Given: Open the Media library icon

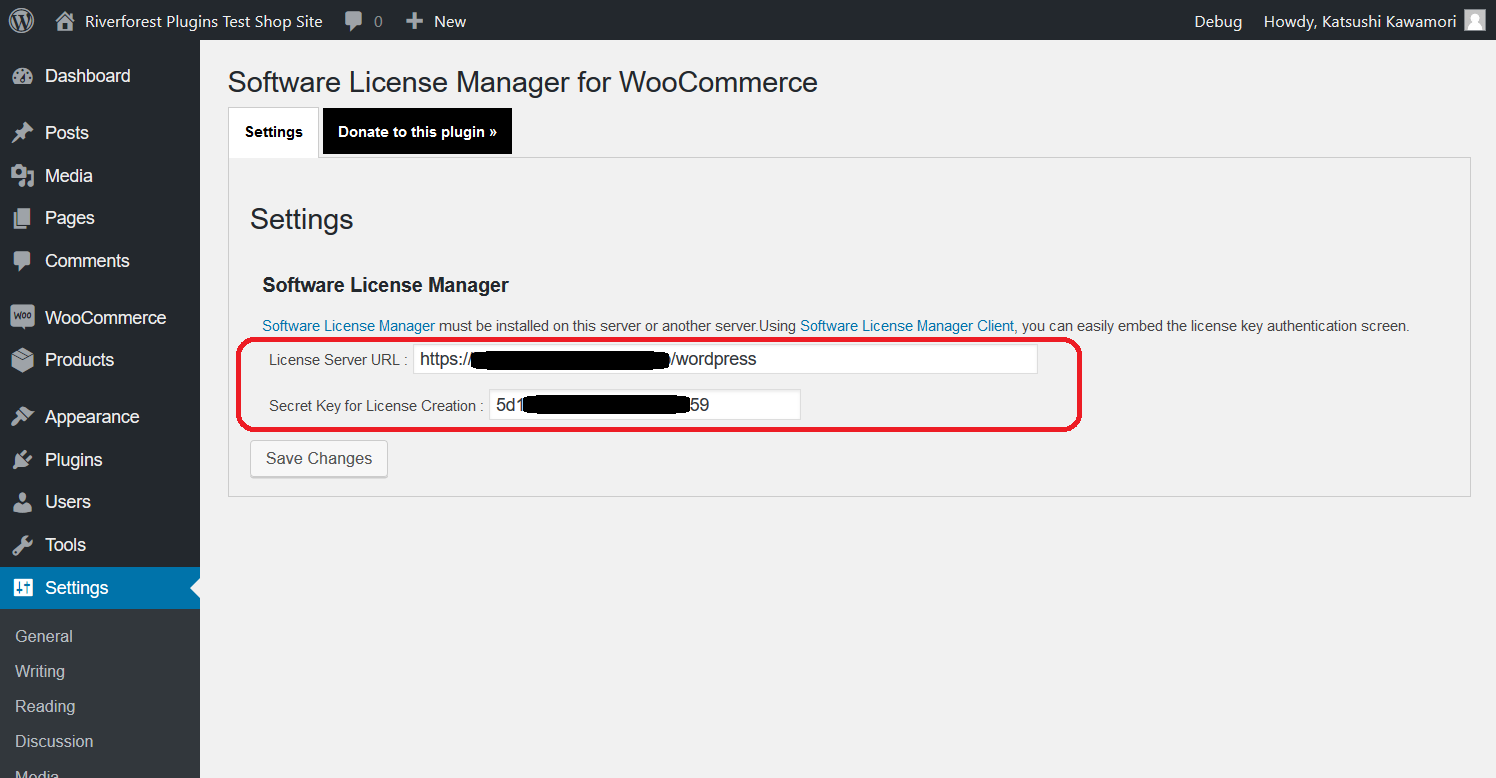Looking at the screenshot, I should (x=22, y=176).
